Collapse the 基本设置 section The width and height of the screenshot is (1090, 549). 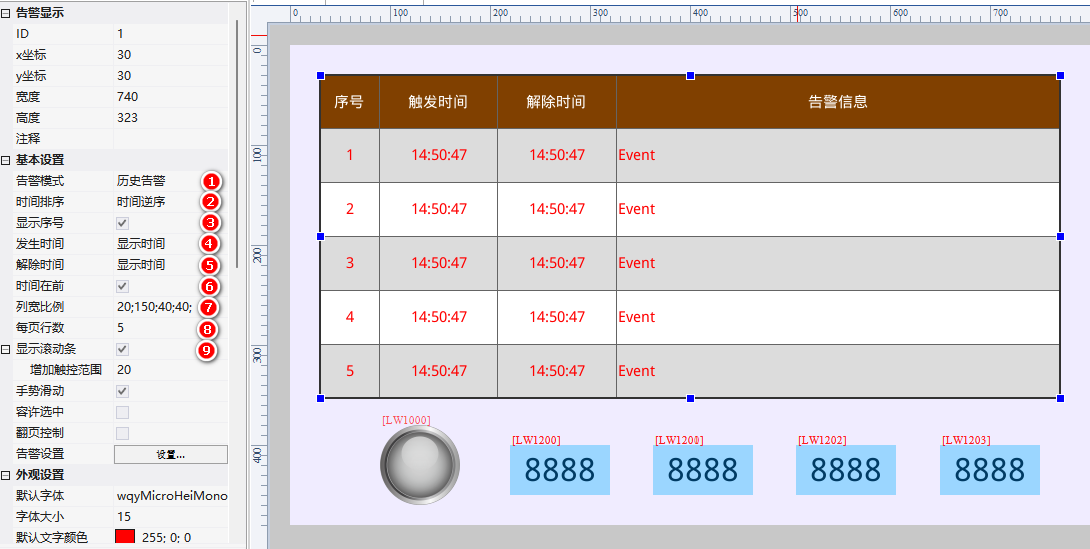pyautogui.click(x=6, y=160)
